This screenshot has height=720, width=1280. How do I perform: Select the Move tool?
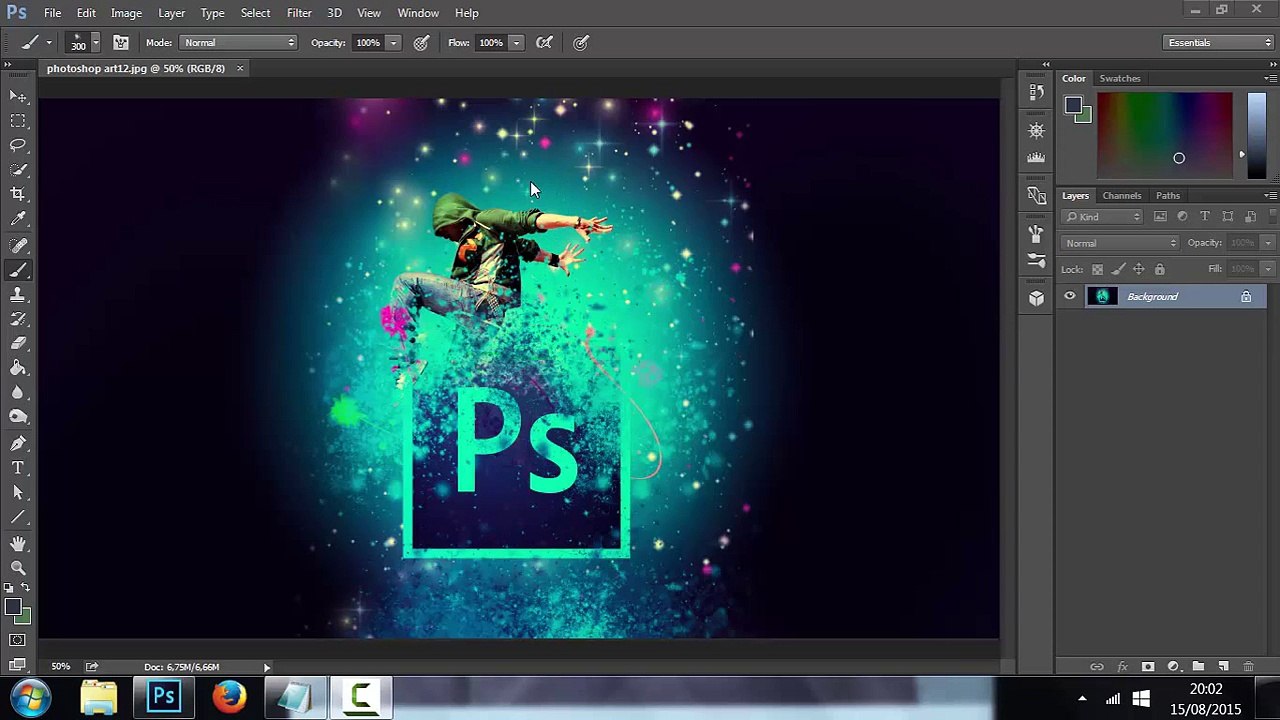[x=18, y=96]
